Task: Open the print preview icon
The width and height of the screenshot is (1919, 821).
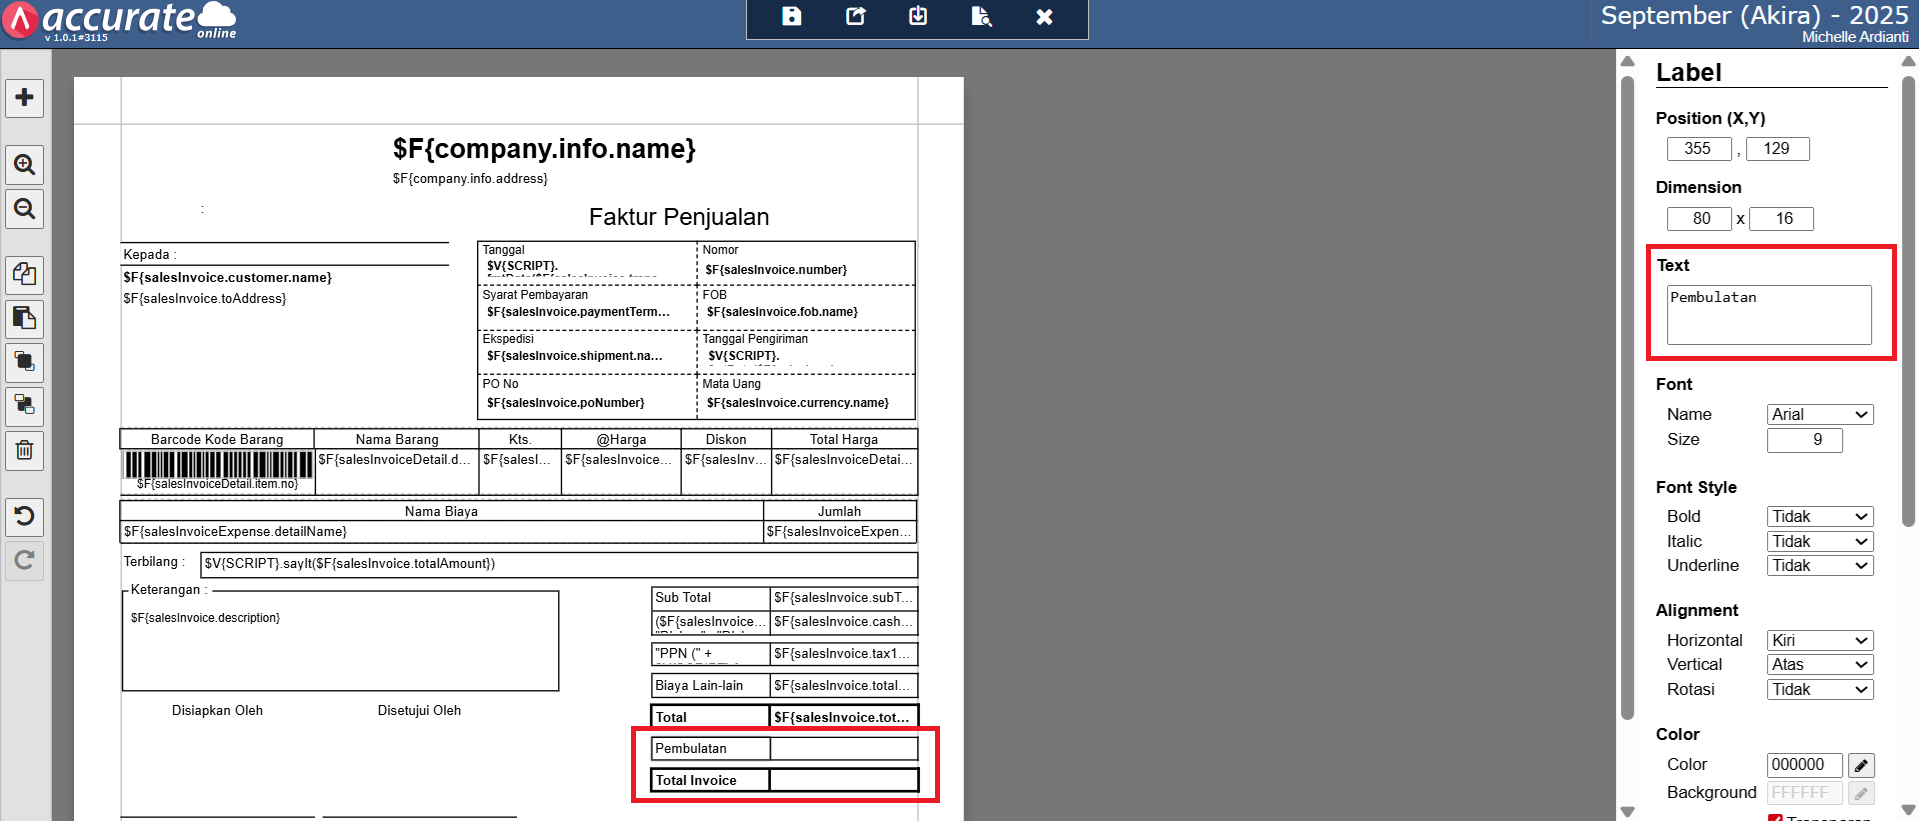Action: tap(981, 17)
